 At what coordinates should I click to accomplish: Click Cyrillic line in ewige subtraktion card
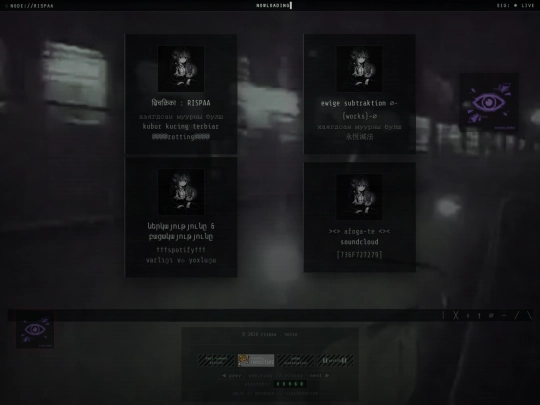[359, 127]
